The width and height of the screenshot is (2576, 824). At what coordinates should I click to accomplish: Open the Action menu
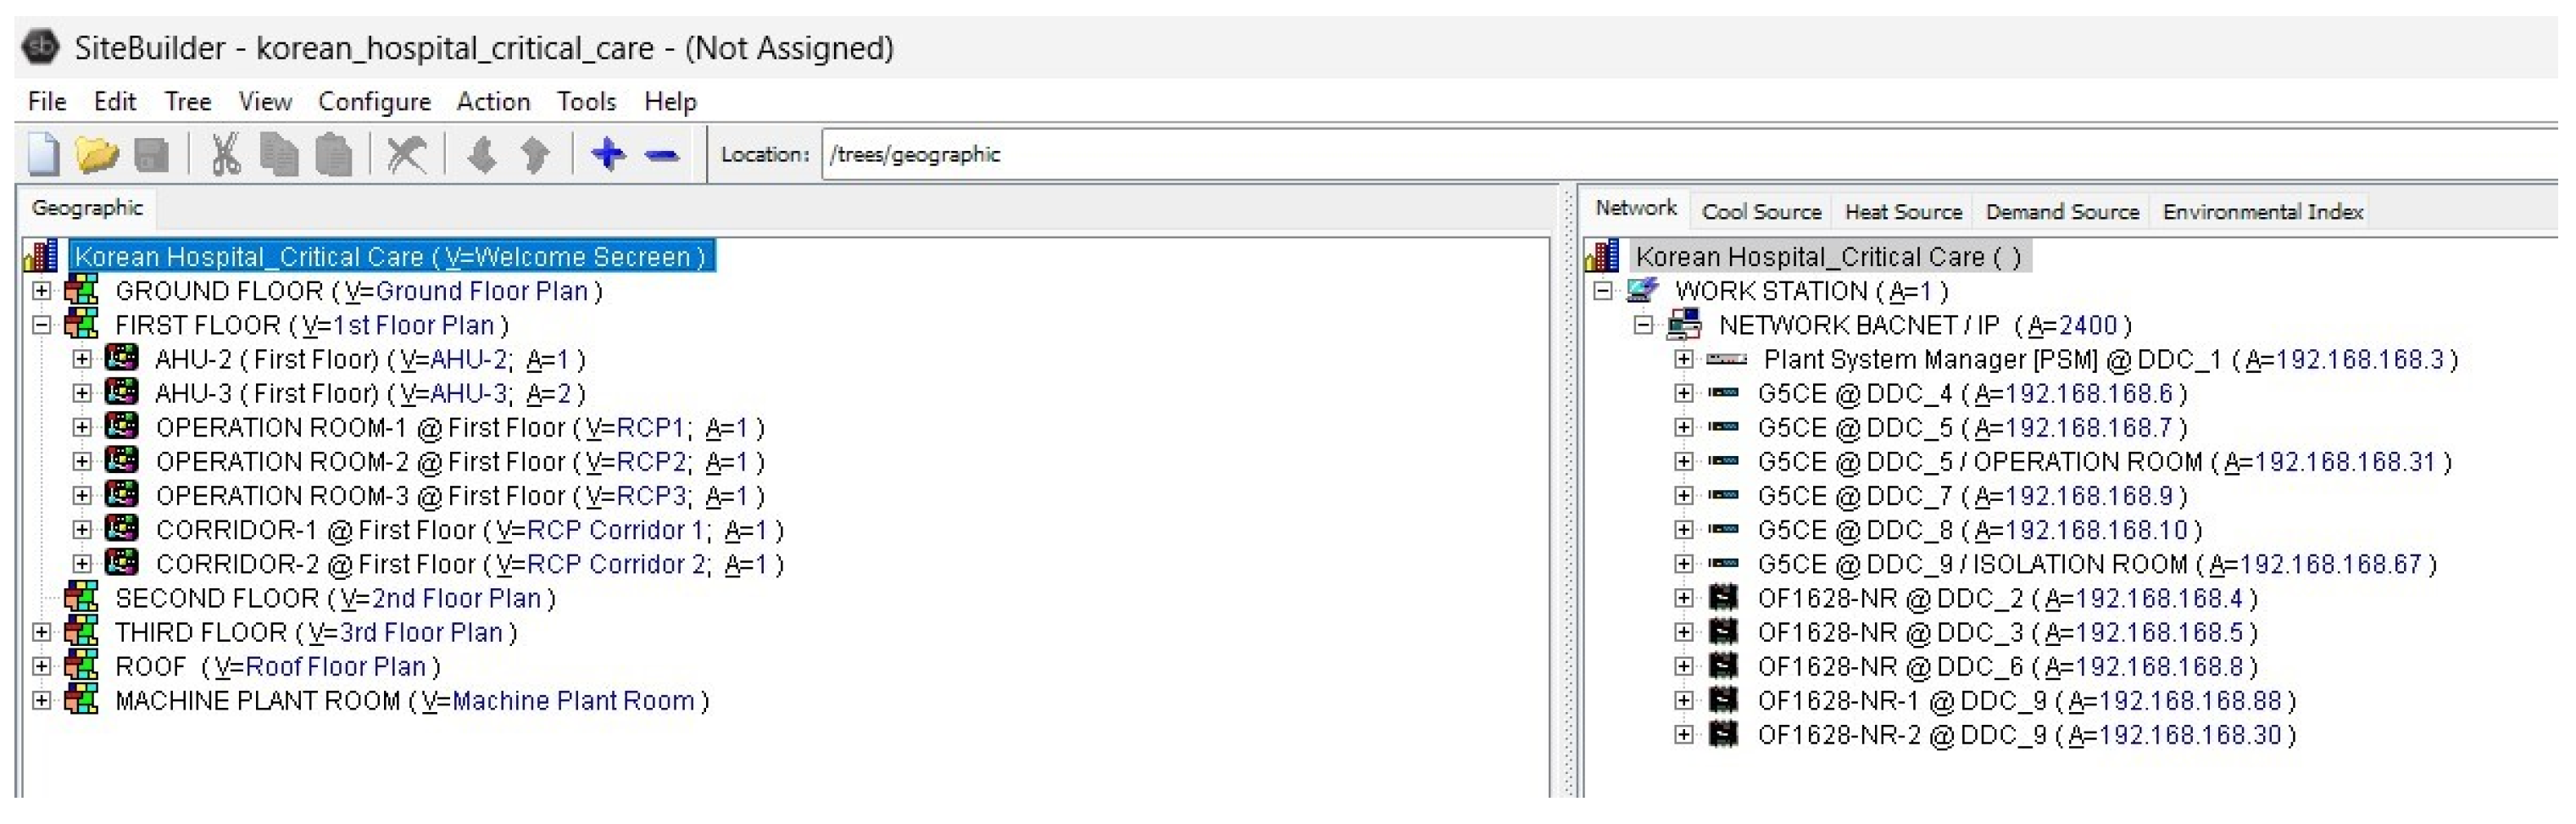[493, 101]
